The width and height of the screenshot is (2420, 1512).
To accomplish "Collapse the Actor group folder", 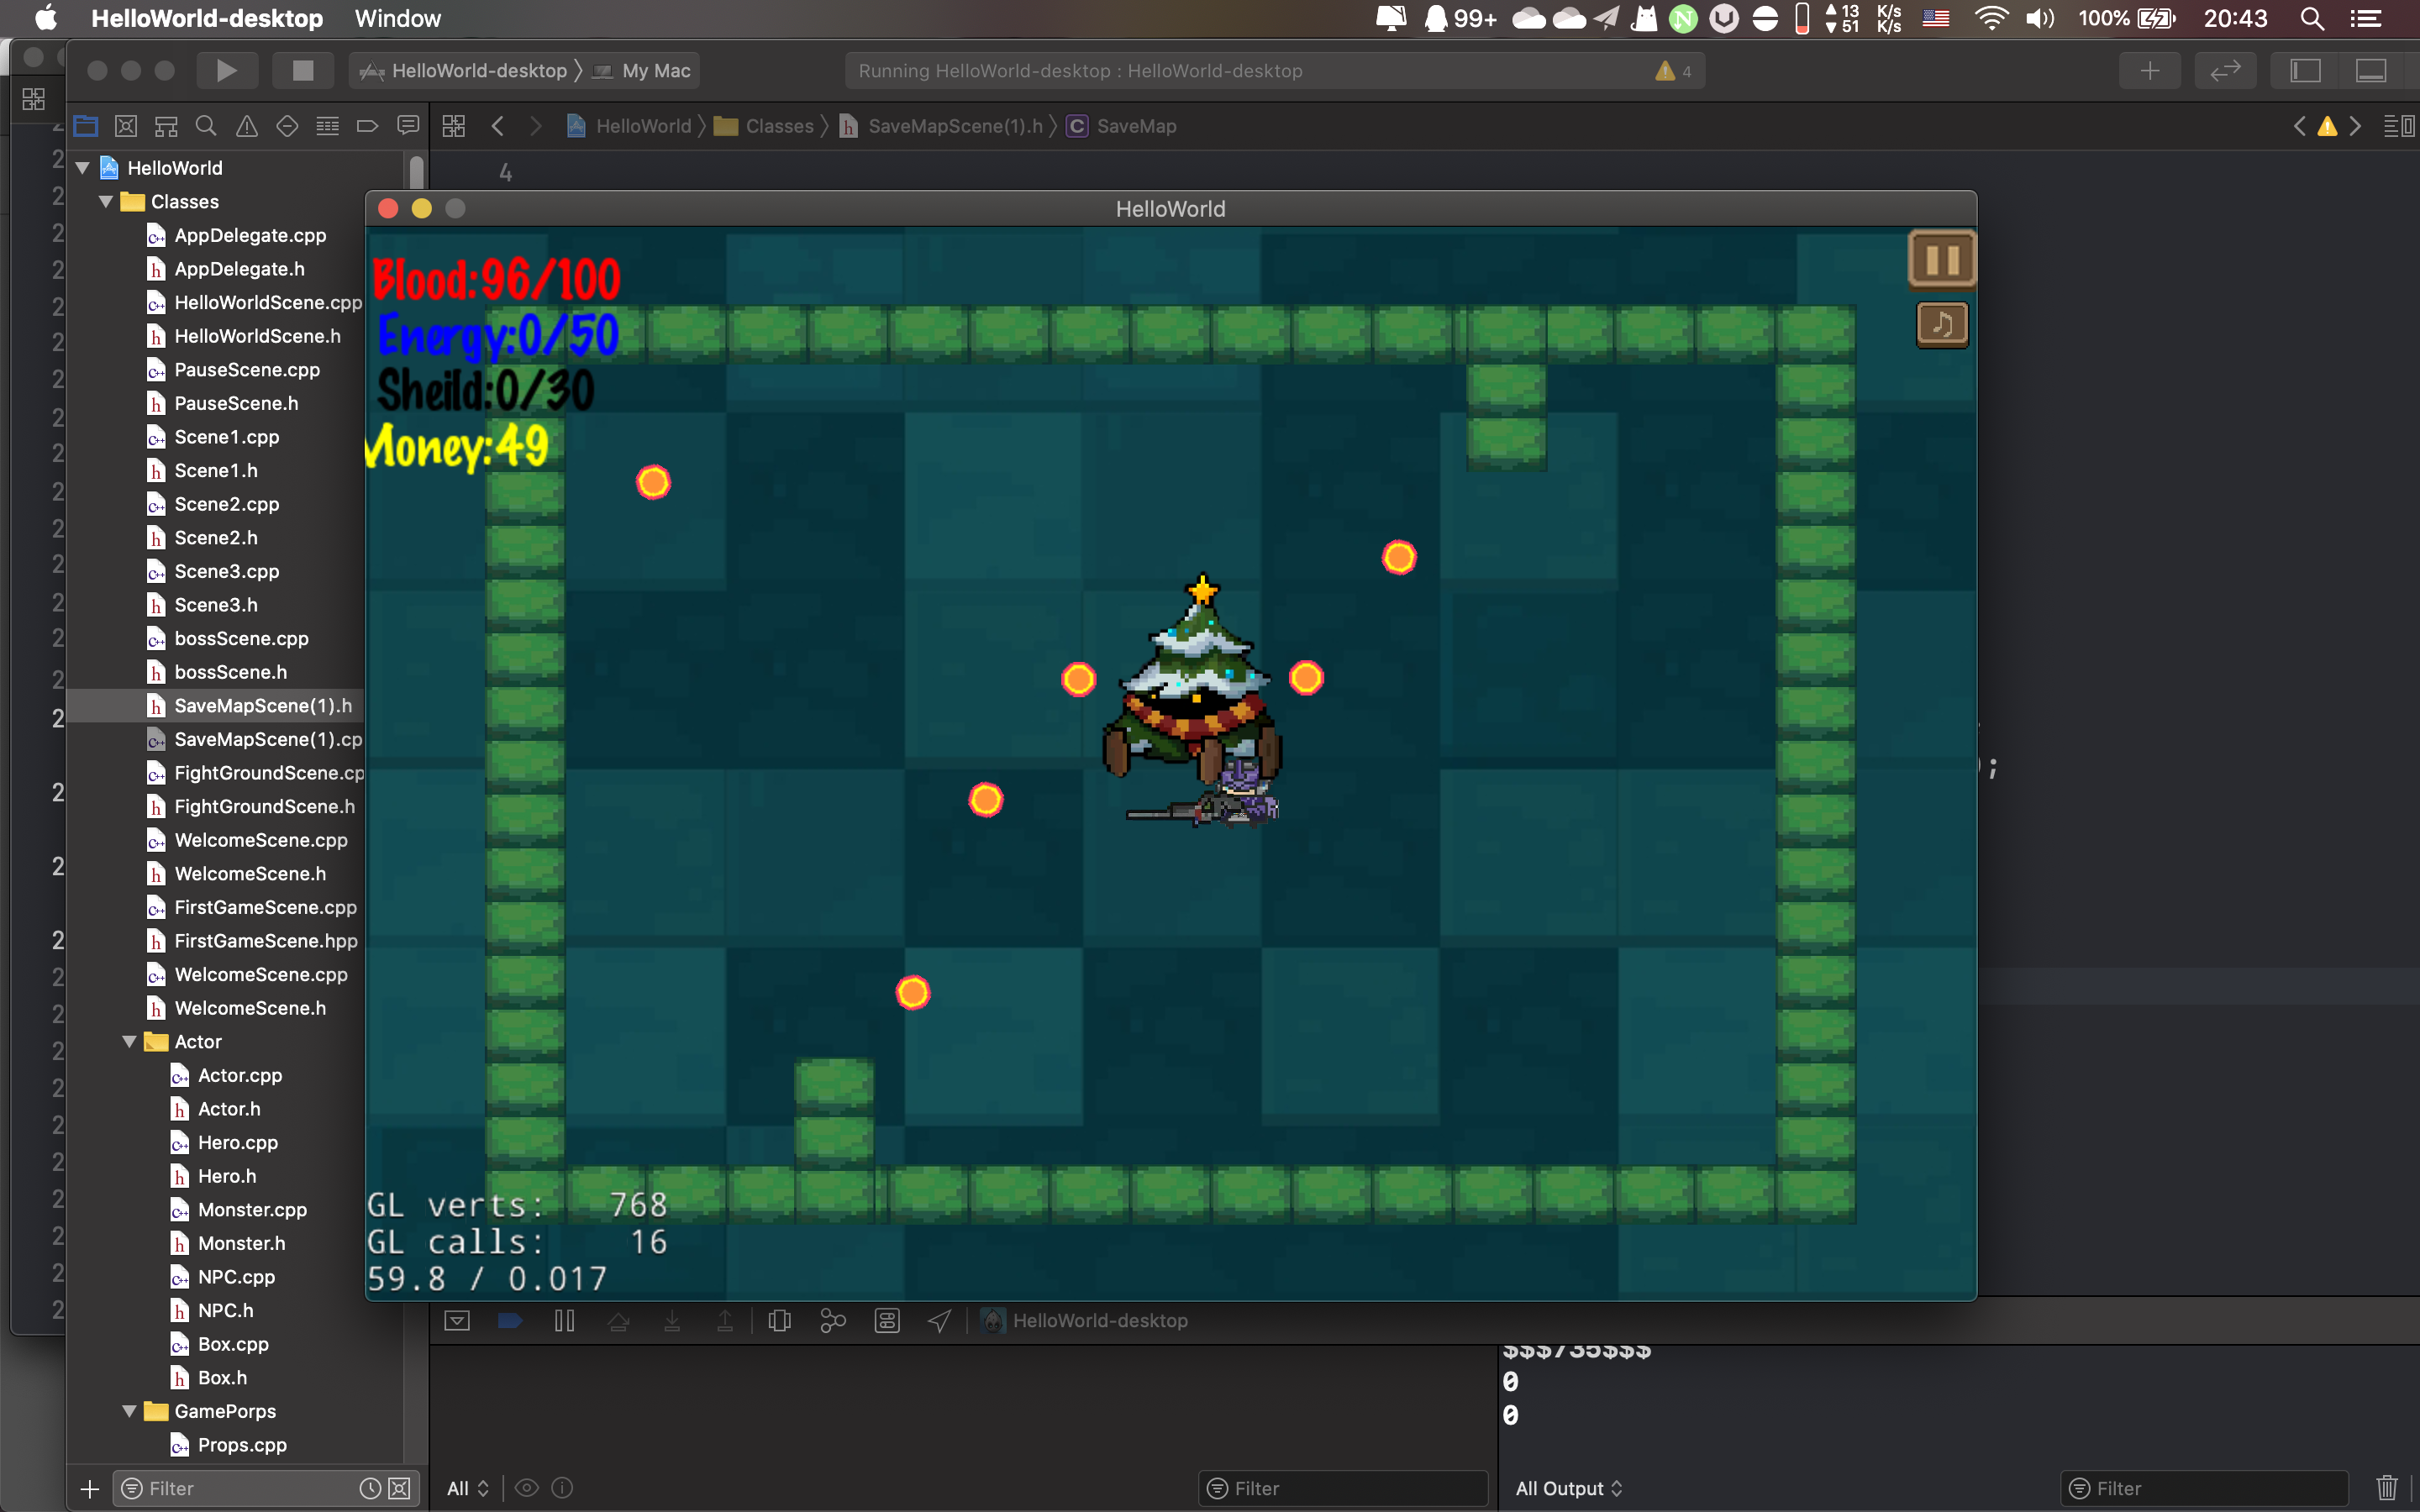I will coord(130,1042).
